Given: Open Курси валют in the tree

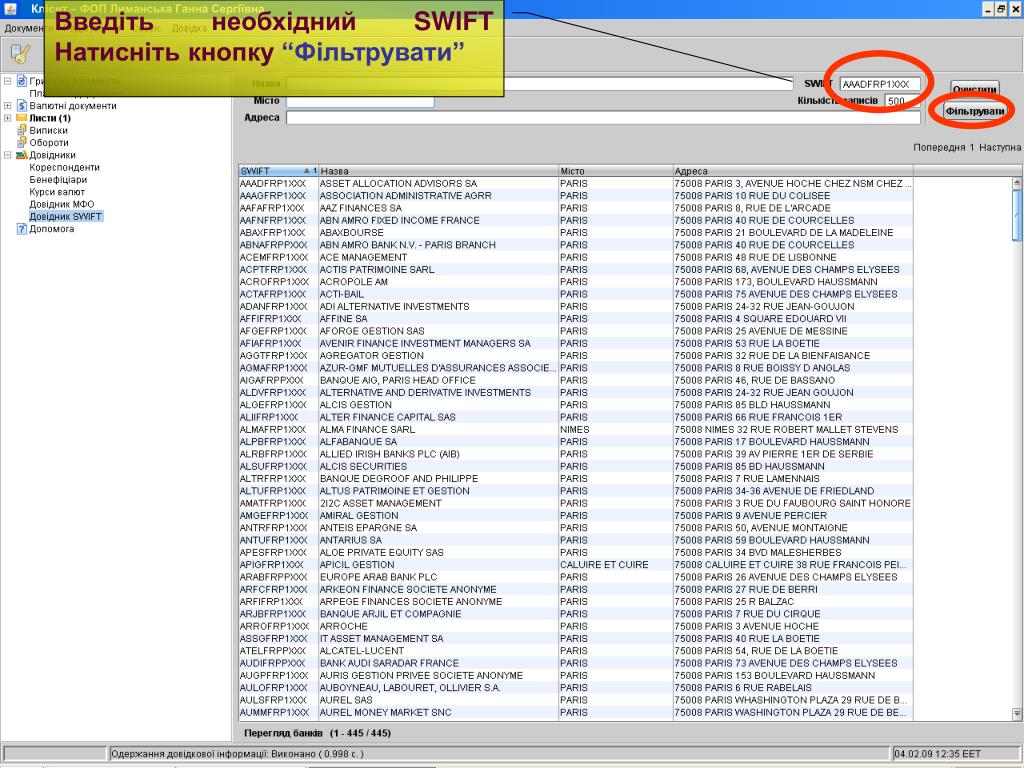Looking at the screenshot, I should tap(56, 192).
